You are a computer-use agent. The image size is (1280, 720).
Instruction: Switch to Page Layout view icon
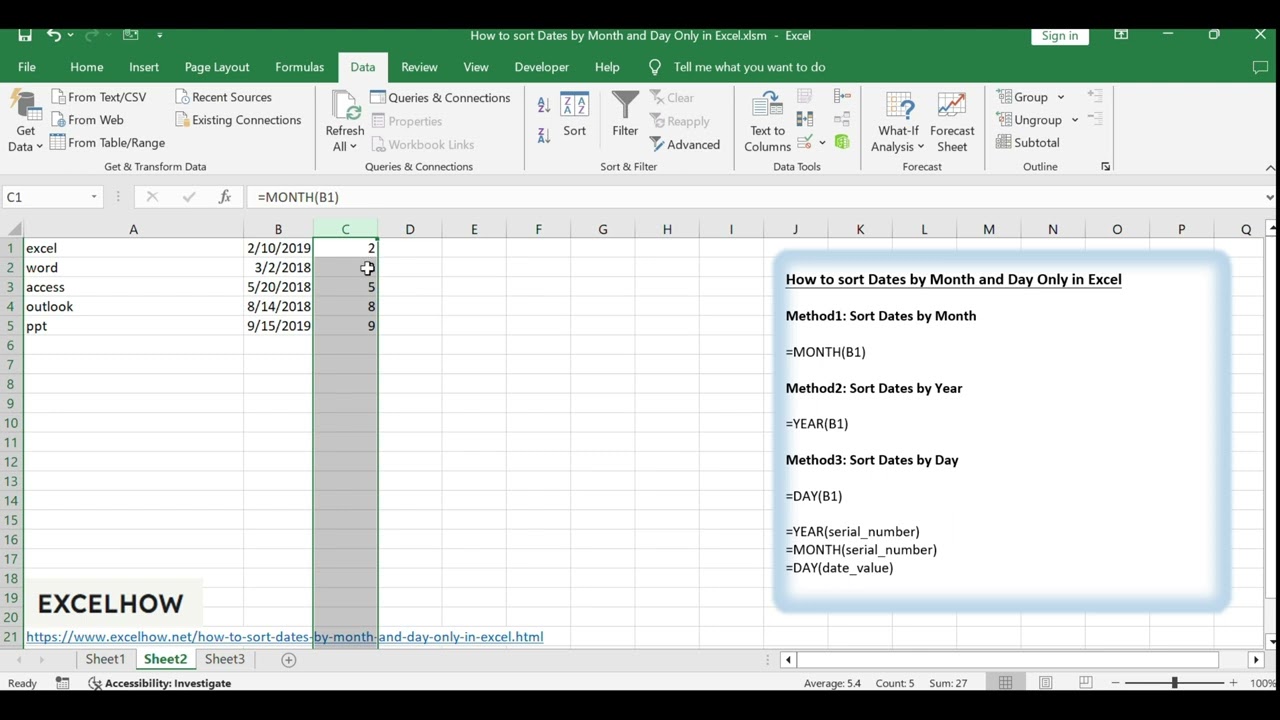point(1045,683)
